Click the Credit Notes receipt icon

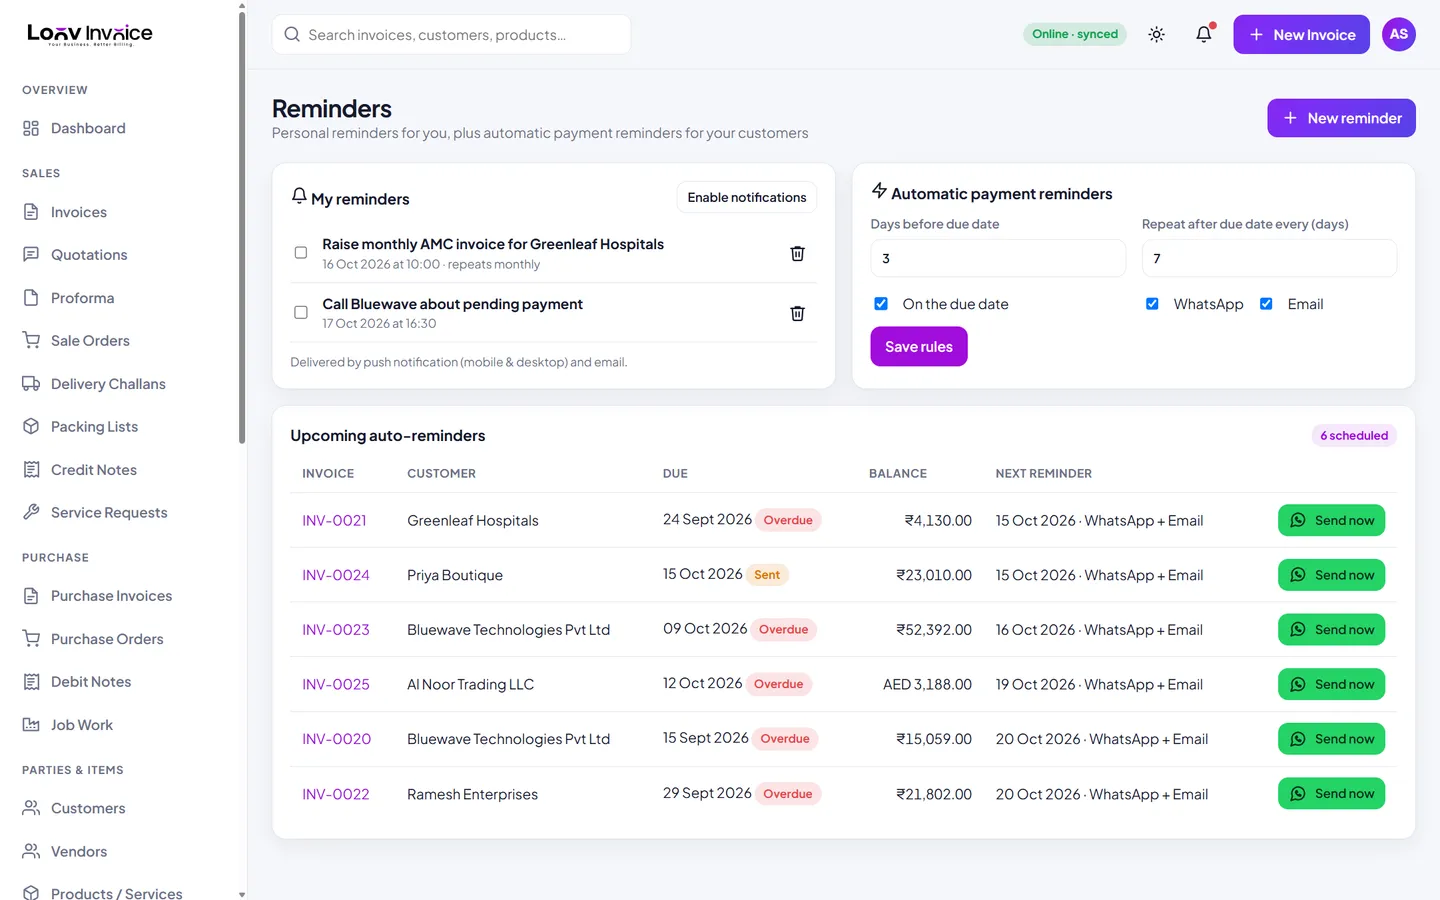pos(31,469)
